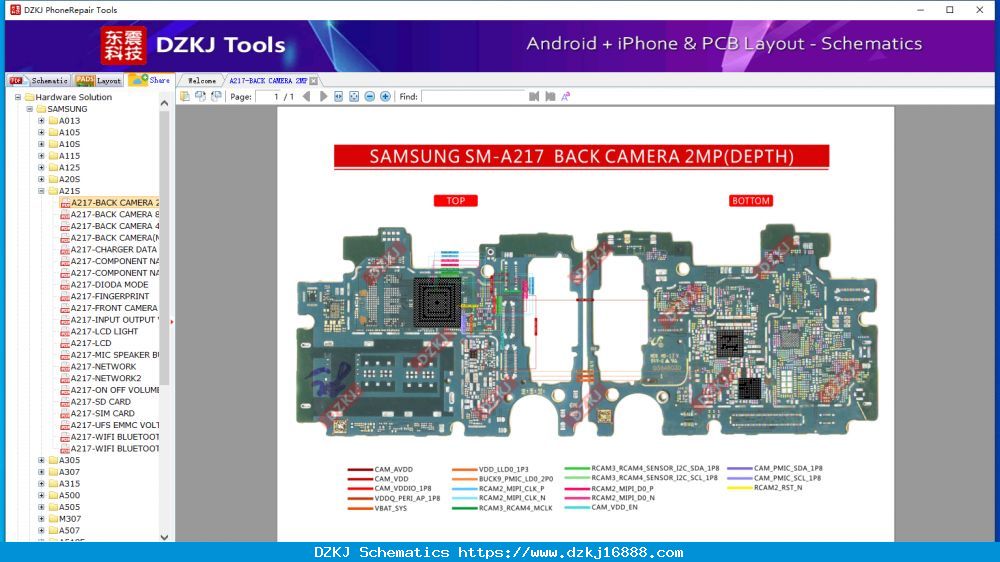Go to next page arrow
This screenshot has width=1000, height=562.
(x=323, y=96)
